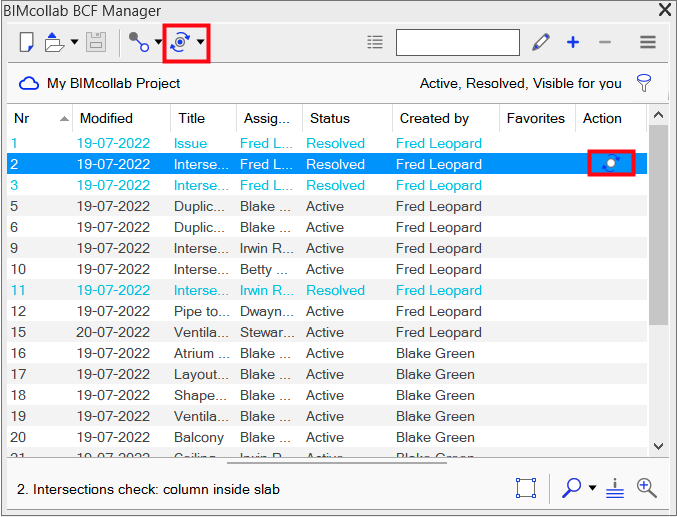Click Resolved status in row 2

coord(335,164)
